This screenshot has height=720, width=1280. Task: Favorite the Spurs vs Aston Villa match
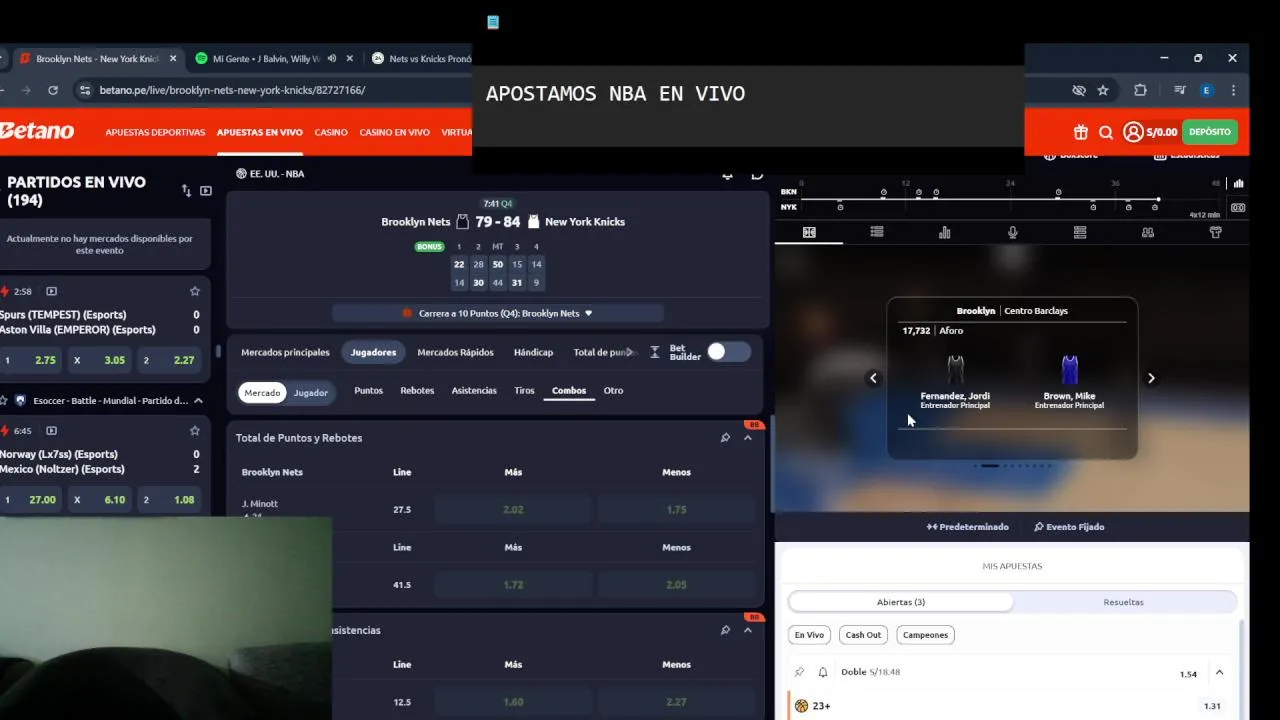[195, 291]
